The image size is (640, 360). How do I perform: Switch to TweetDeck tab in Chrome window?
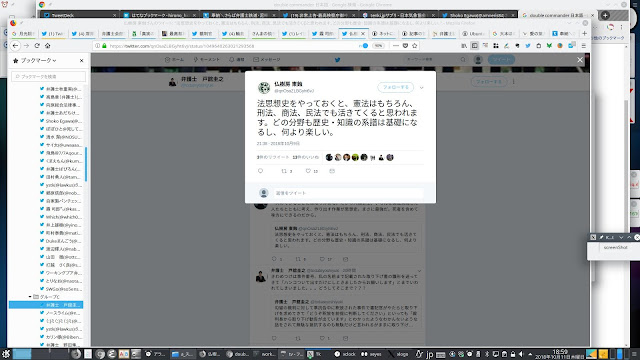pos(79,15)
